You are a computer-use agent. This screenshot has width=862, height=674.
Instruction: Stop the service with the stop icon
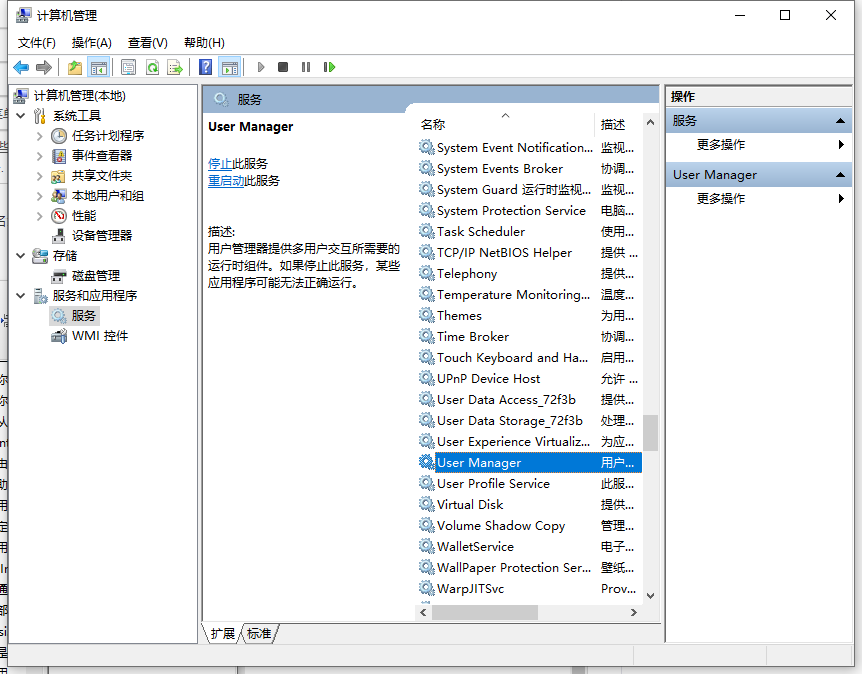284,66
